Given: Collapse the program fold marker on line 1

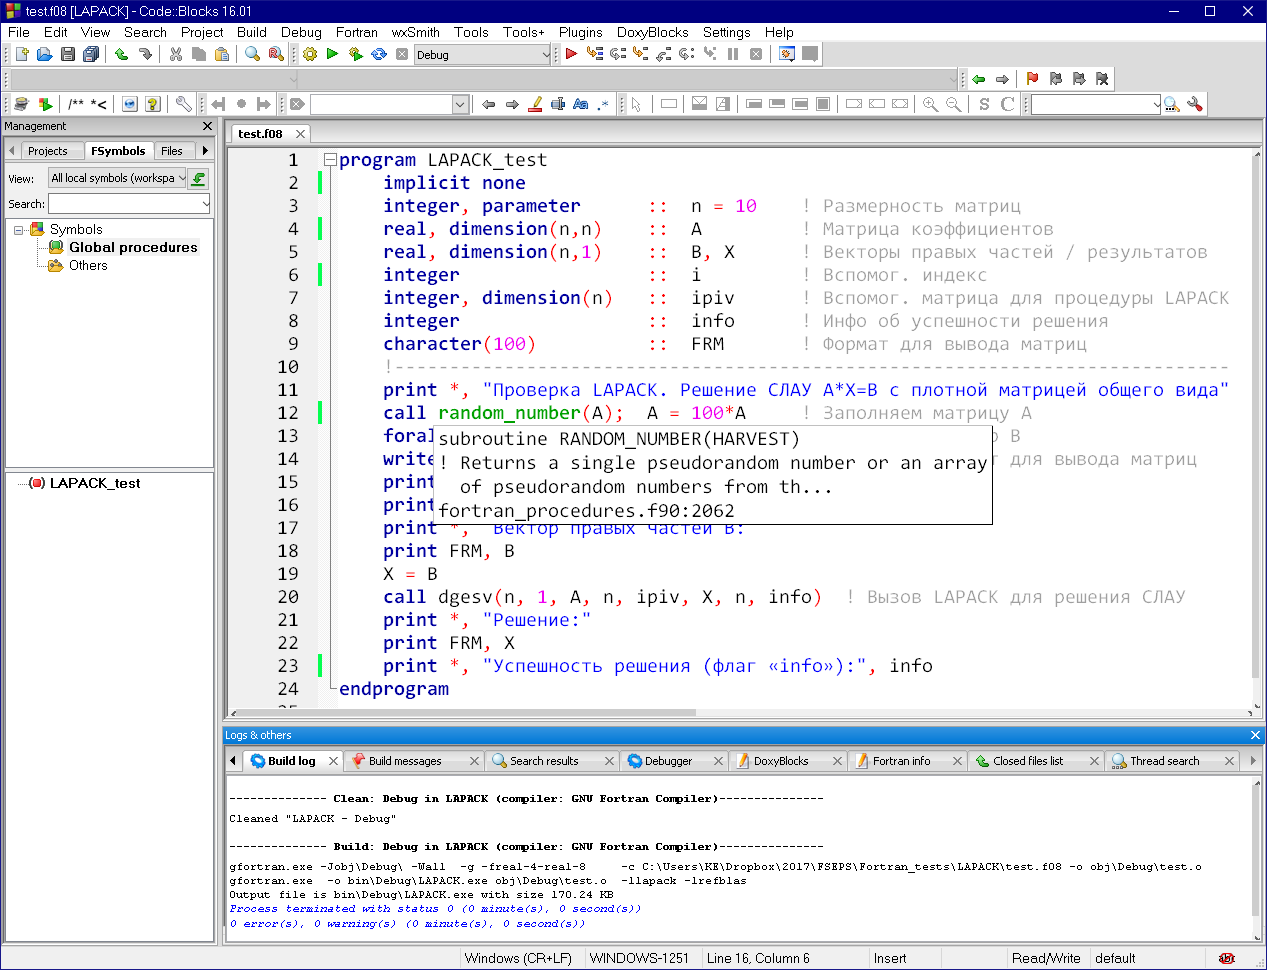Looking at the screenshot, I should (330, 160).
